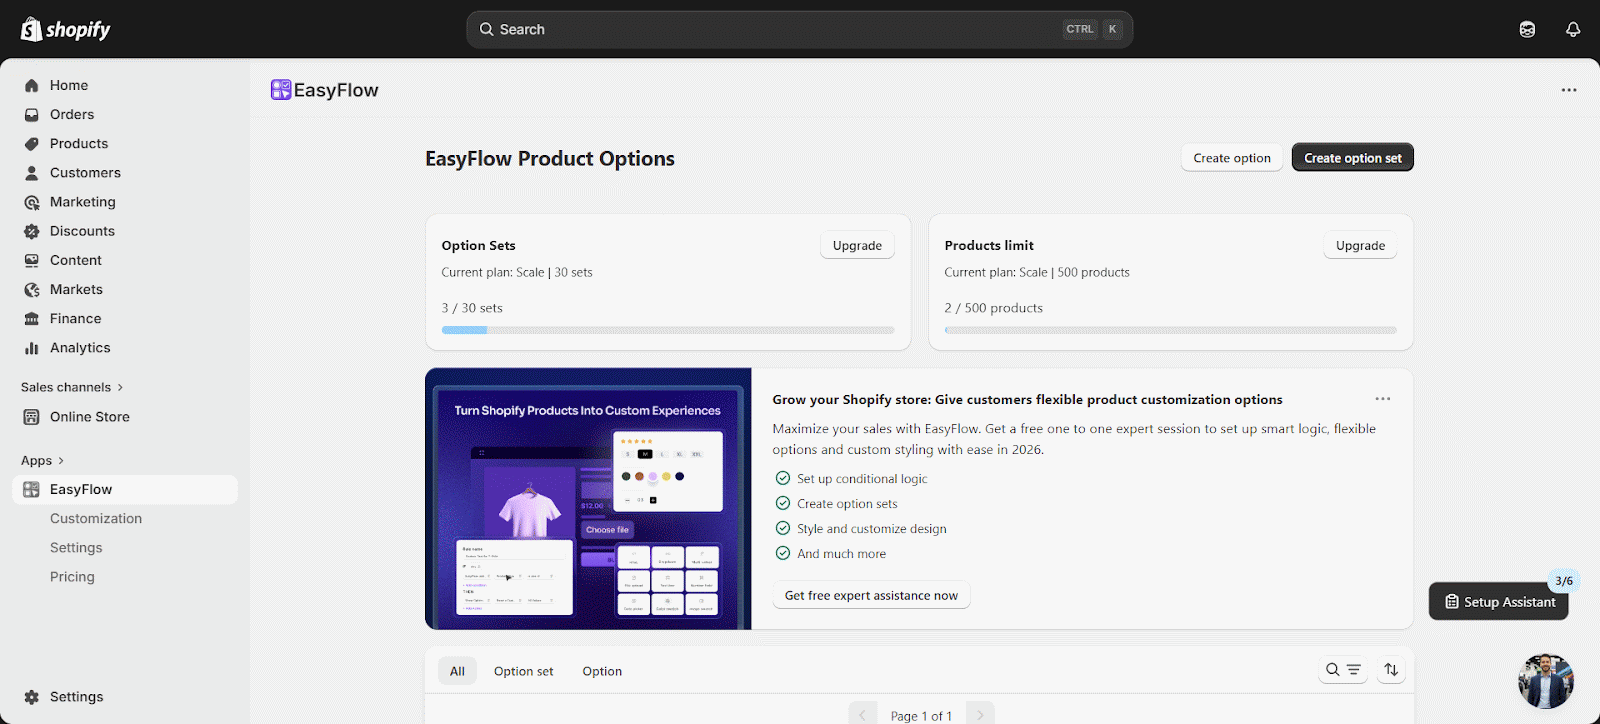Click the top Search input field

tap(780, 30)
